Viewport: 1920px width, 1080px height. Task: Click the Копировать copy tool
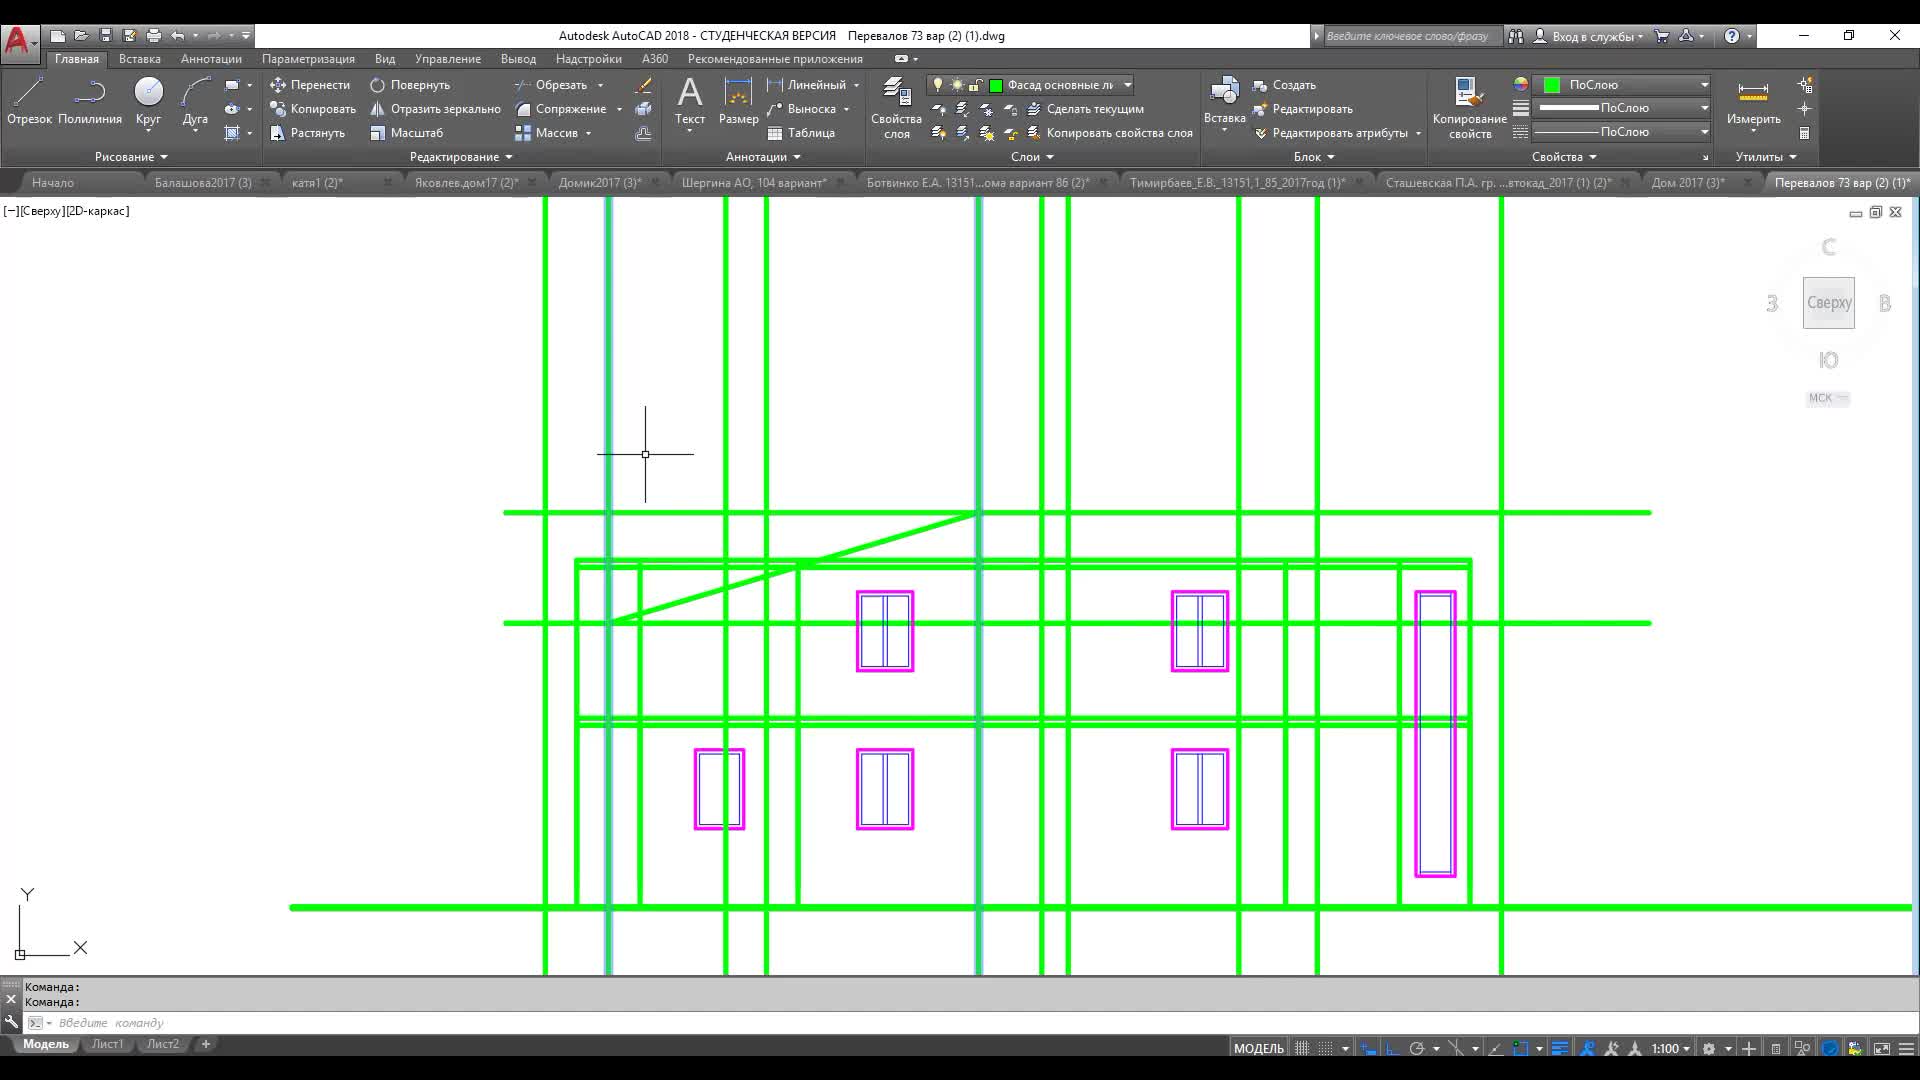(313, 109)
